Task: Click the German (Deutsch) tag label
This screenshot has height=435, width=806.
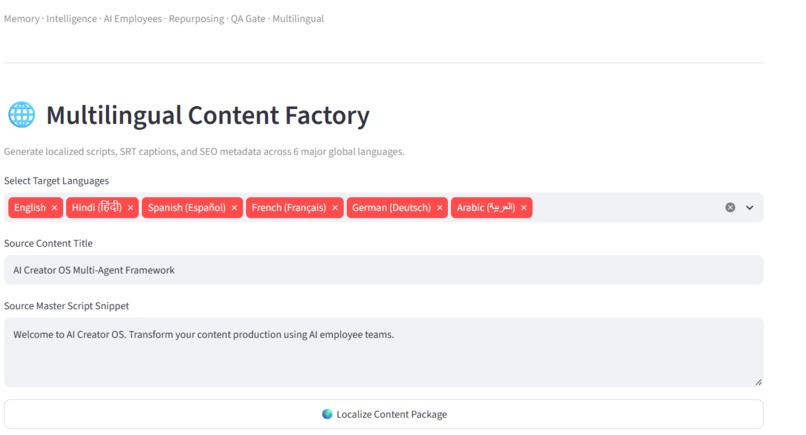Action: pyautogui.click(x=391, y=208)
